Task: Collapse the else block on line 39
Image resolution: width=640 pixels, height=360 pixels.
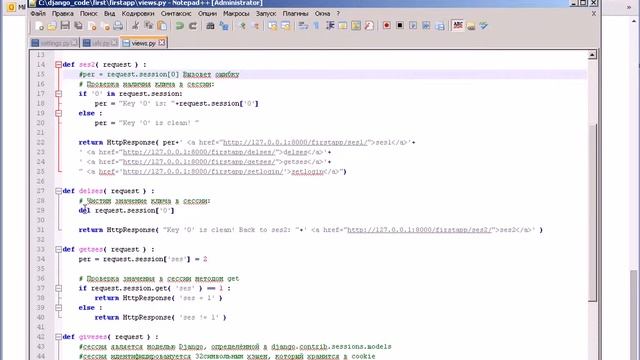Action: tap(58, 308)
